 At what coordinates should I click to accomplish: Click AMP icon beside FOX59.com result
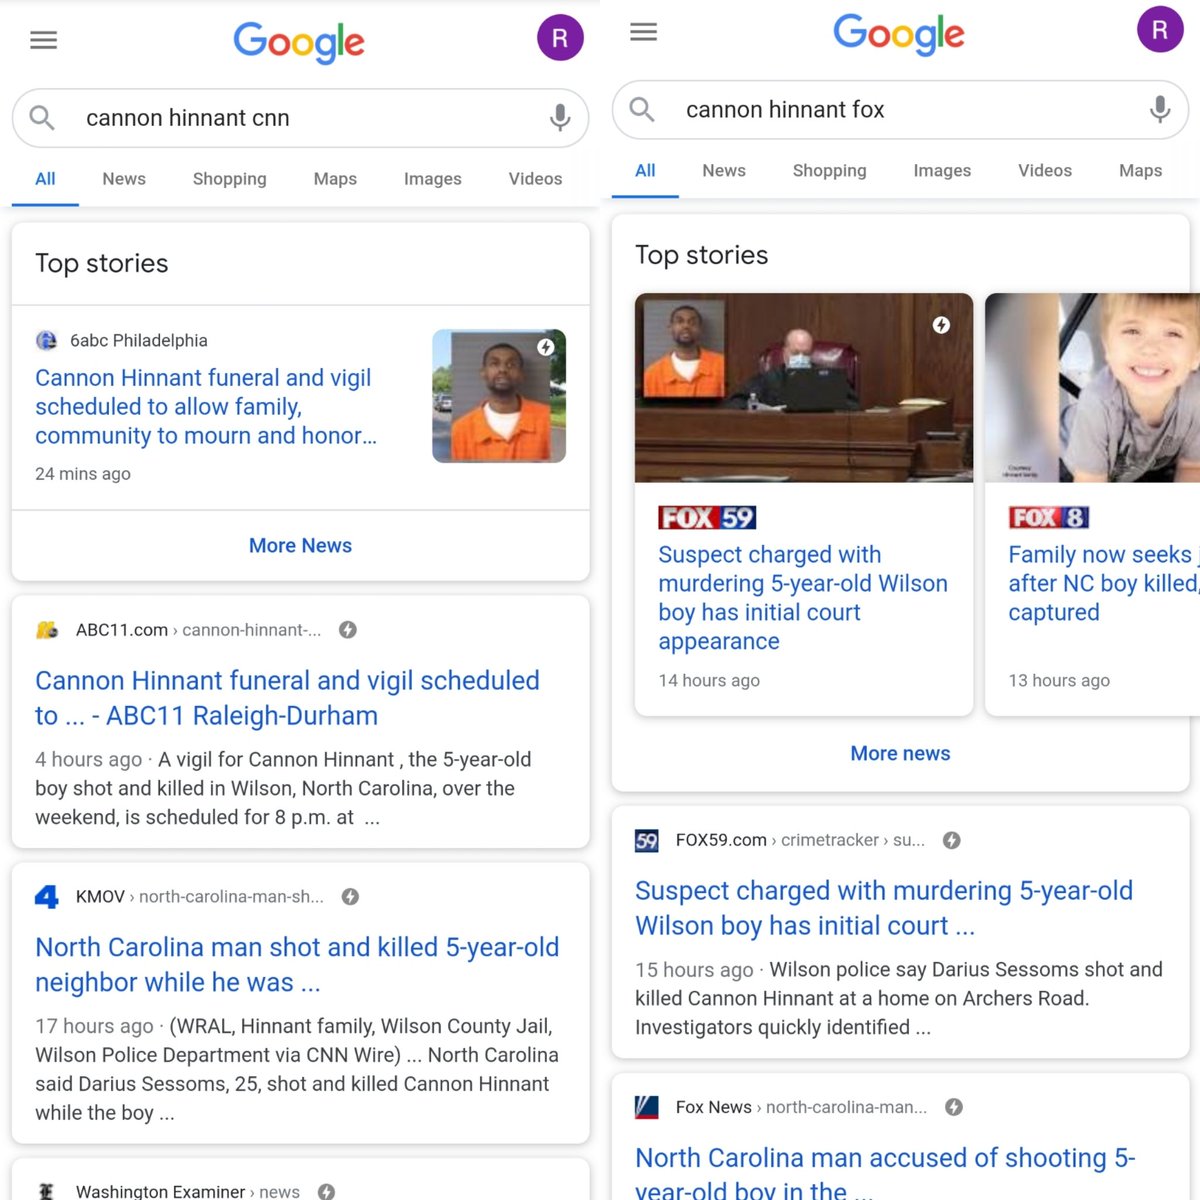point(952,840)
